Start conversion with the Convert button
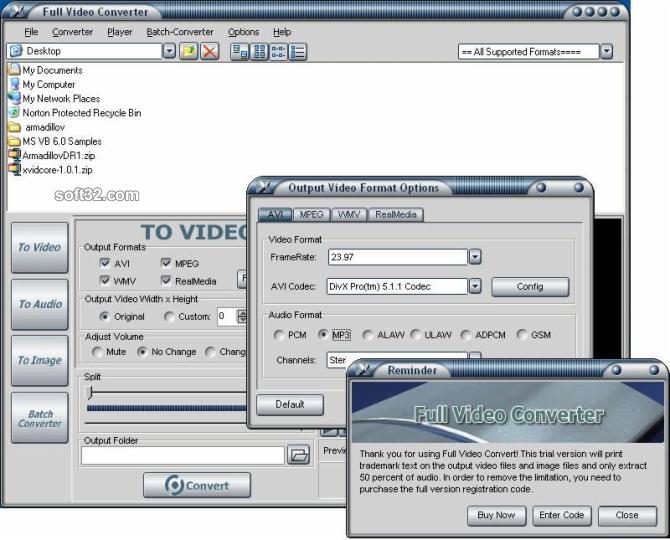This screenshot has width=670, height=540. (197, 485)
